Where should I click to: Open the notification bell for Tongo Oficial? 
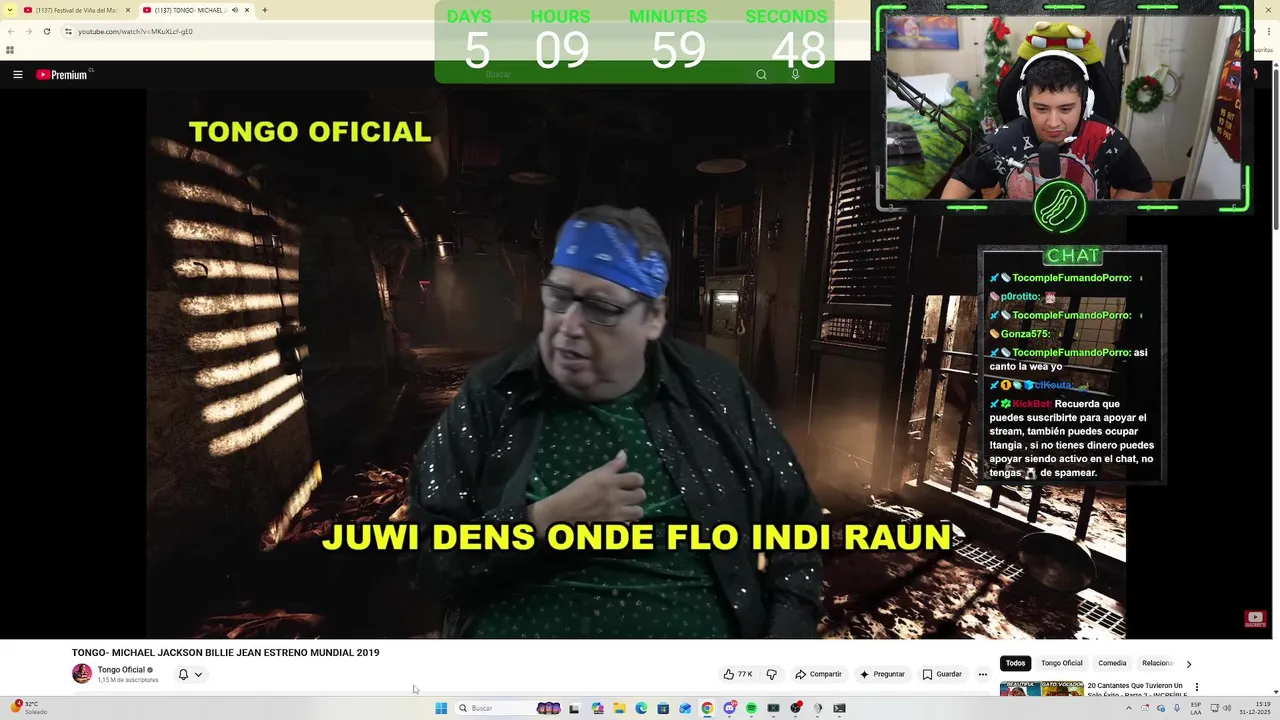pos(183,674)
